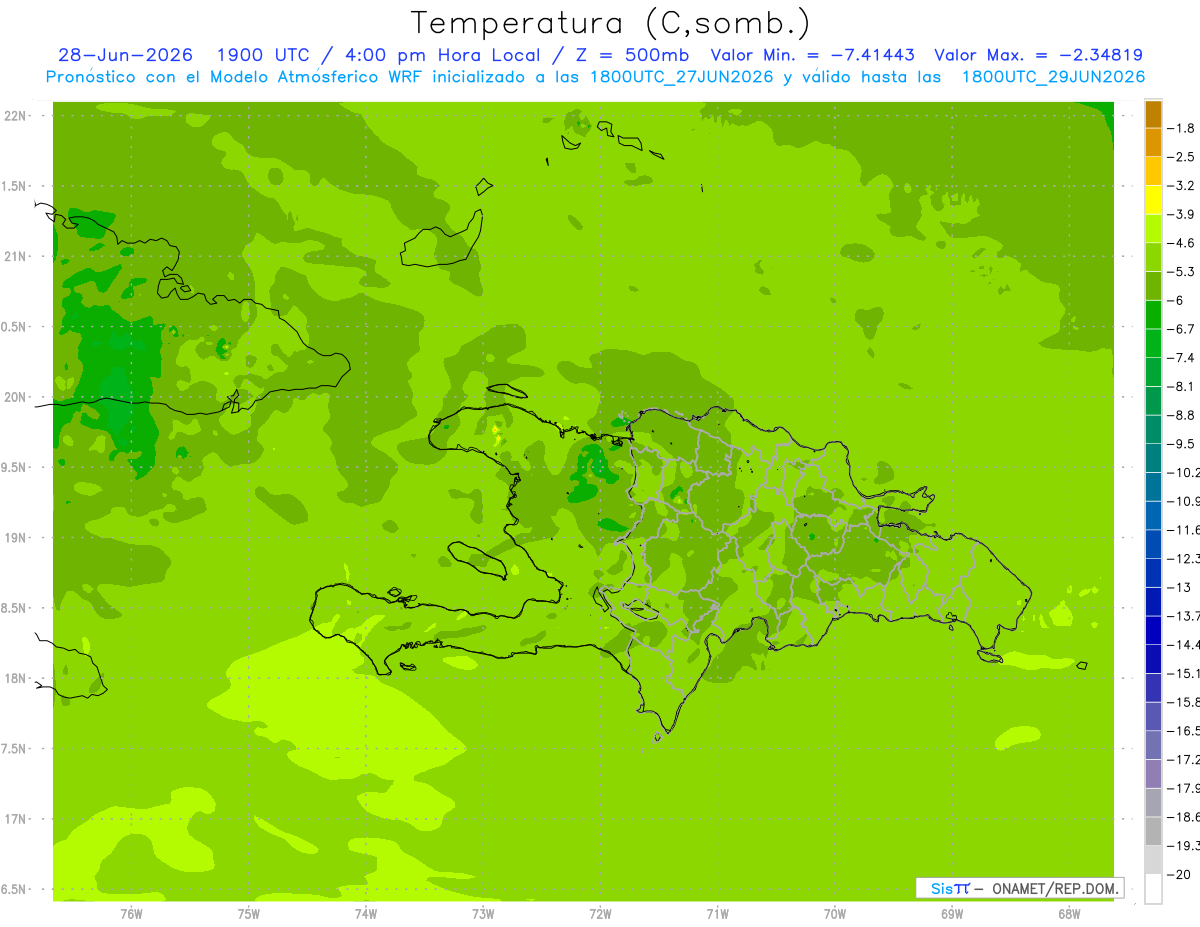
Task: Click the '72W' longitude axis label
Action: click(600, 914)
